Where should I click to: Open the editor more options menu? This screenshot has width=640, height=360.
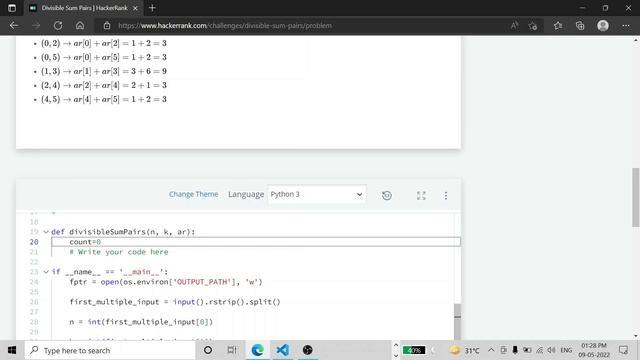446,196
